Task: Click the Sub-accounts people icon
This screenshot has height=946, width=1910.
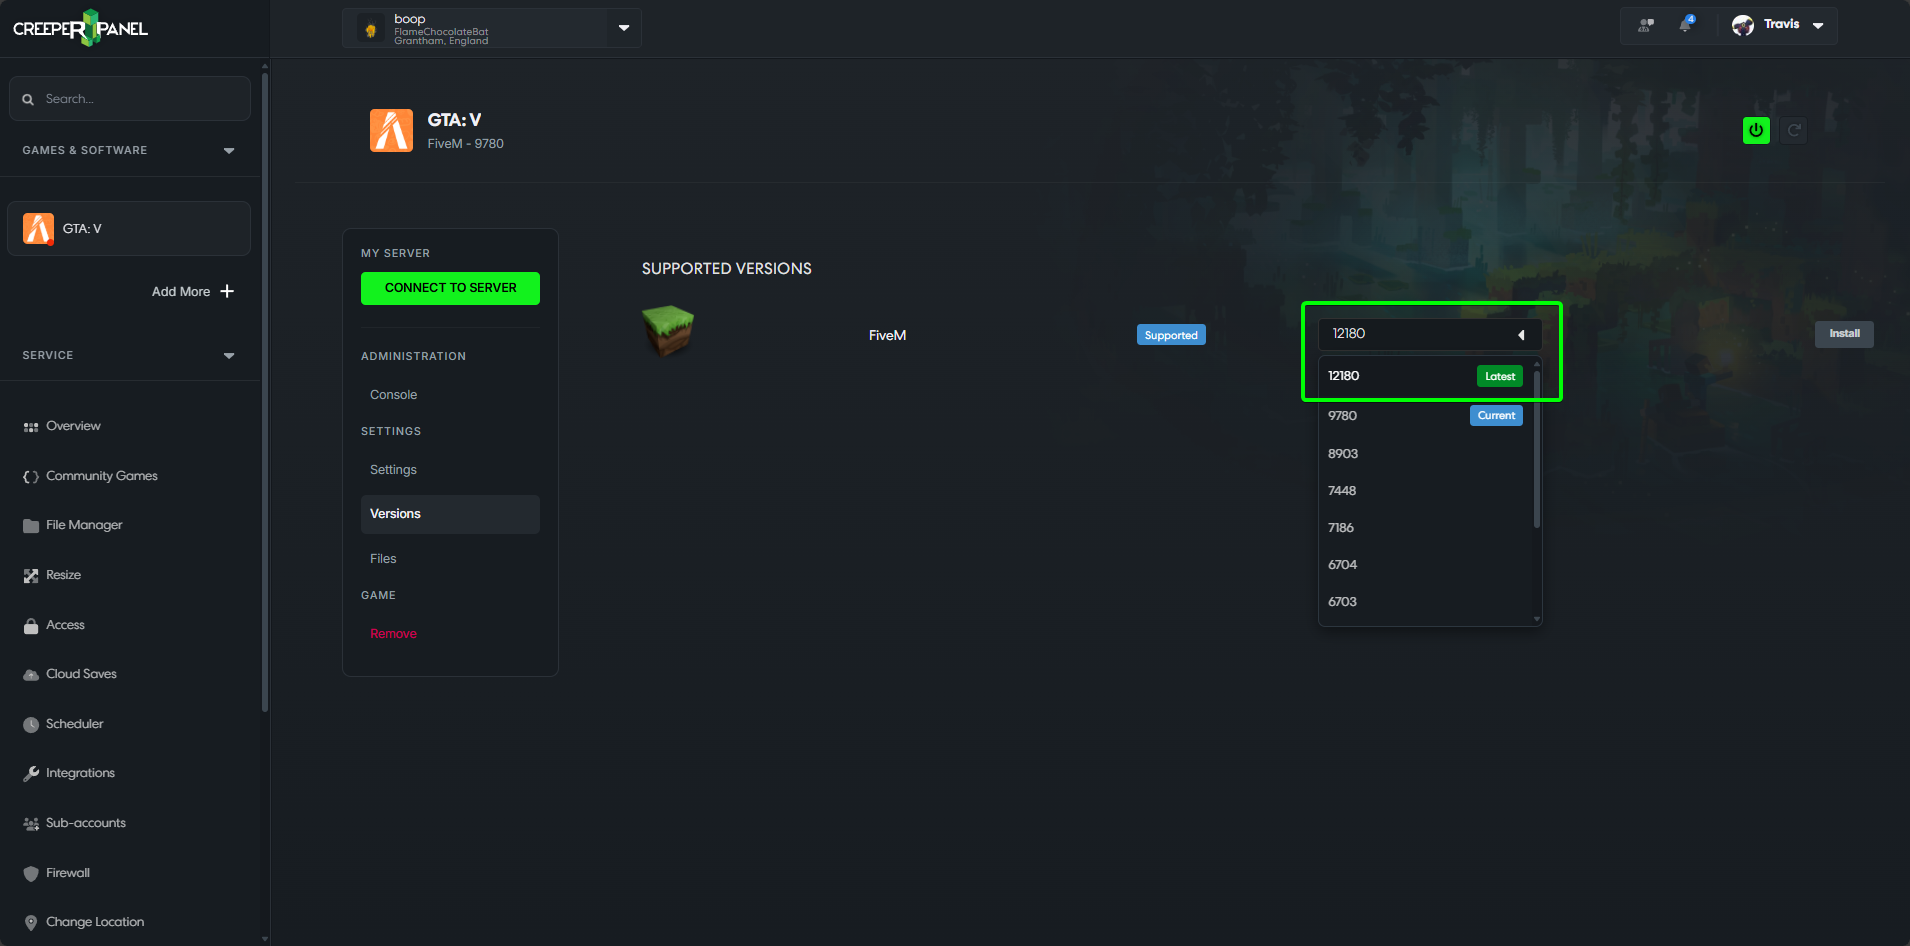Action: 31,824
